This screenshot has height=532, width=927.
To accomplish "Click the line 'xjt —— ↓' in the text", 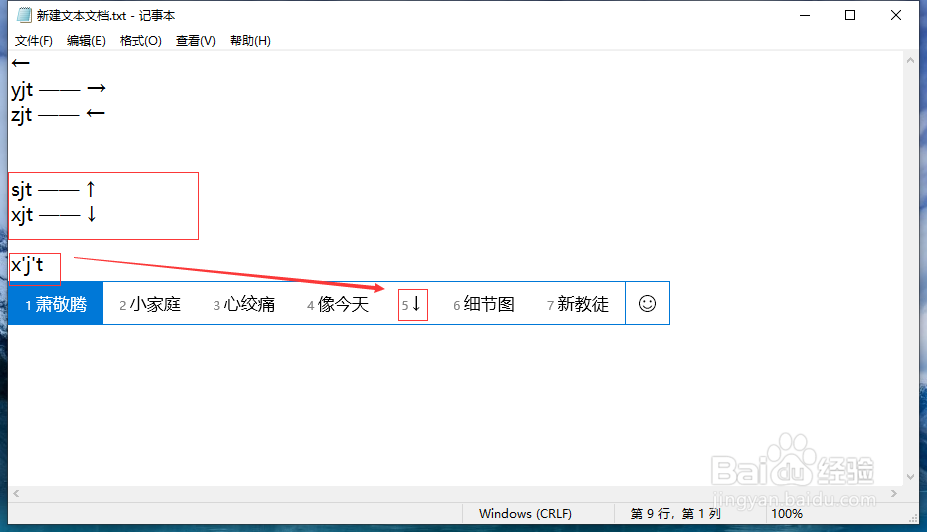I will coord(53,215).
